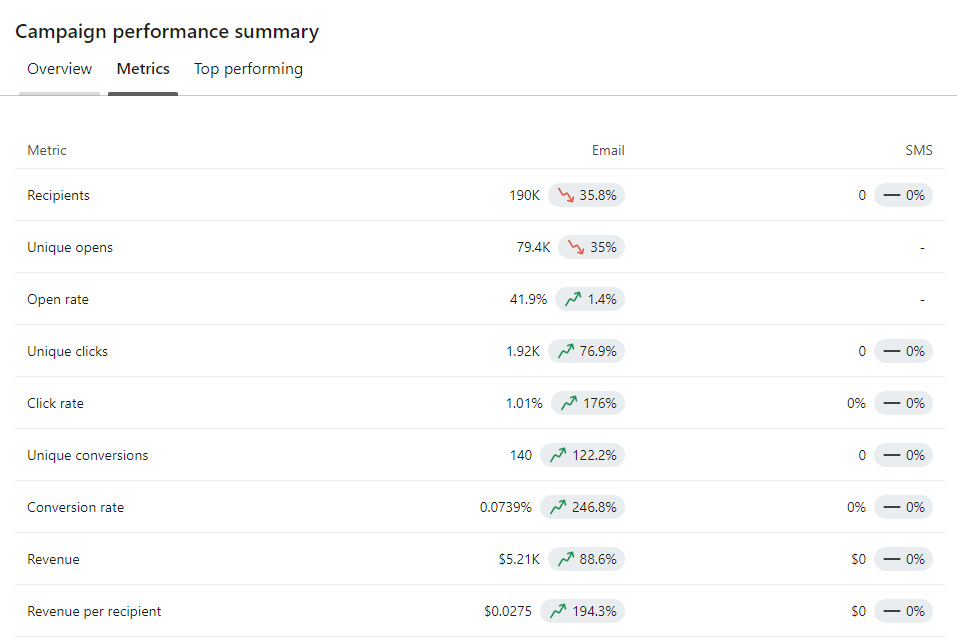Click the flat-dash icon in Recipients SMS badge
The image size is (957, 641).
pyautogui.click(x=891, y=196)
